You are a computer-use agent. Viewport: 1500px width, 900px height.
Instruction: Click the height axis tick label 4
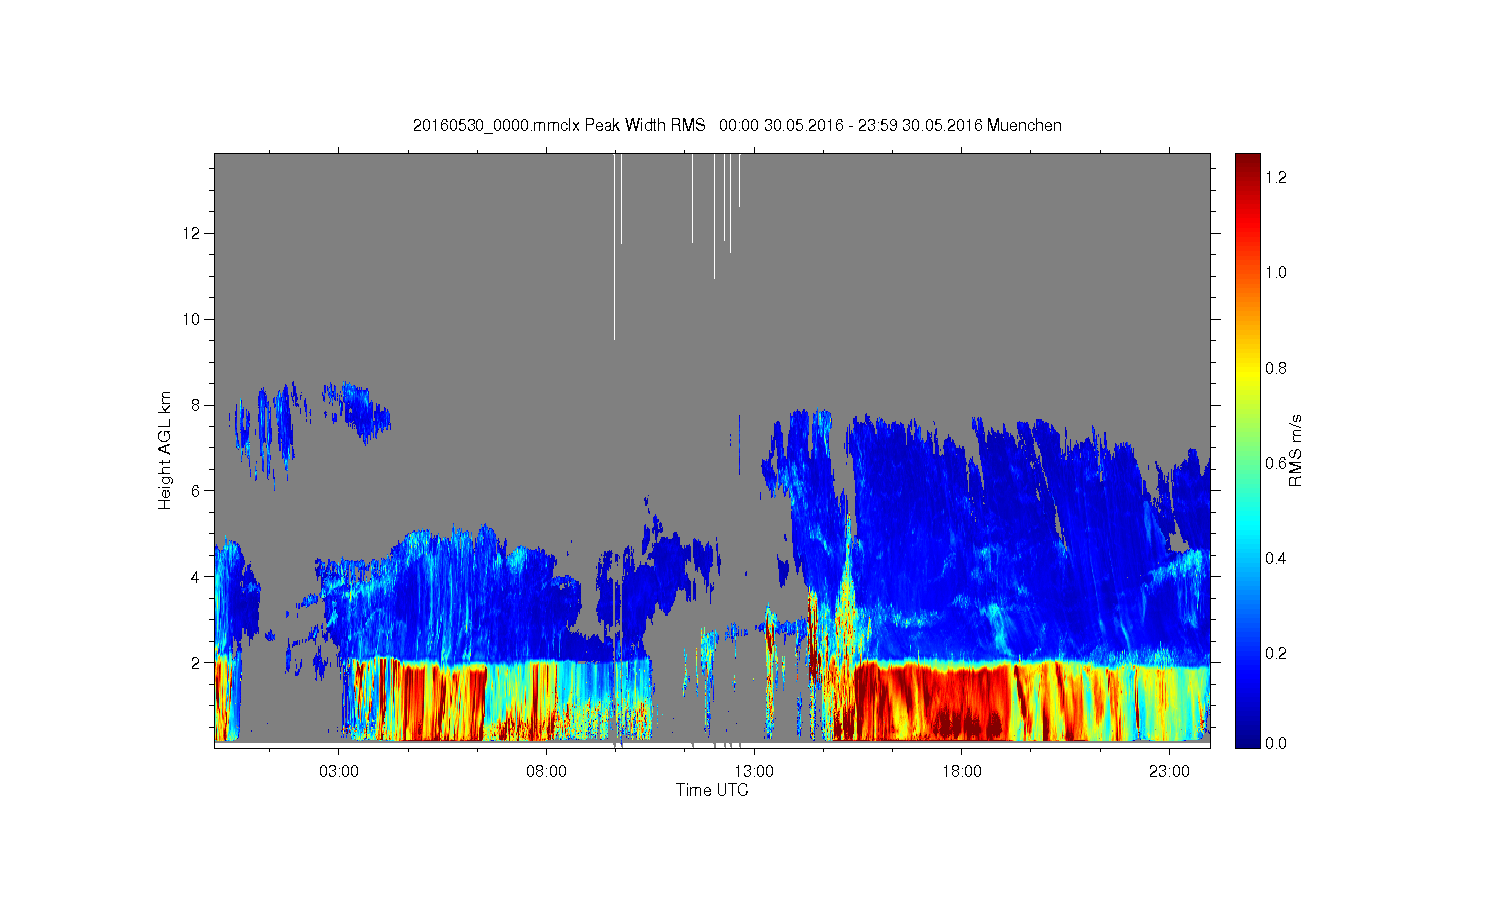197,576
